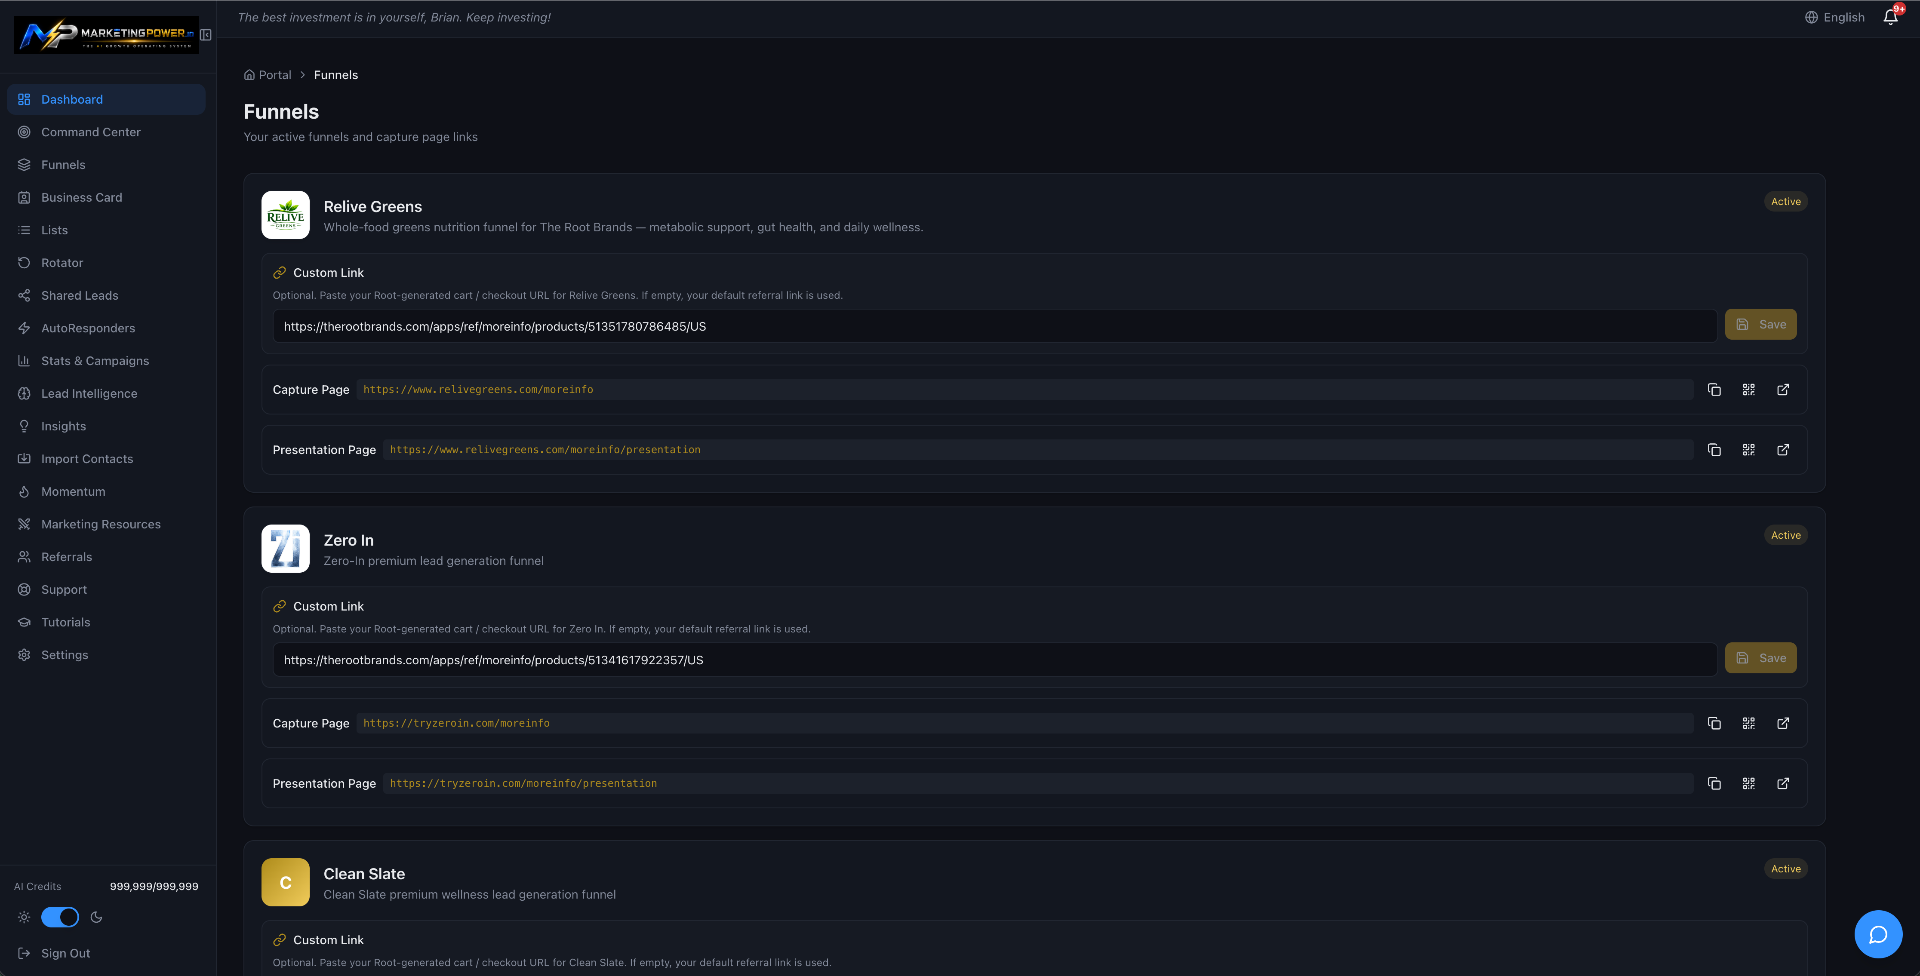Image resolution: width=1920 pixels, height=976 pixels.
Task: Open Command Center in sidebar
Action: (x=106, y=132)
